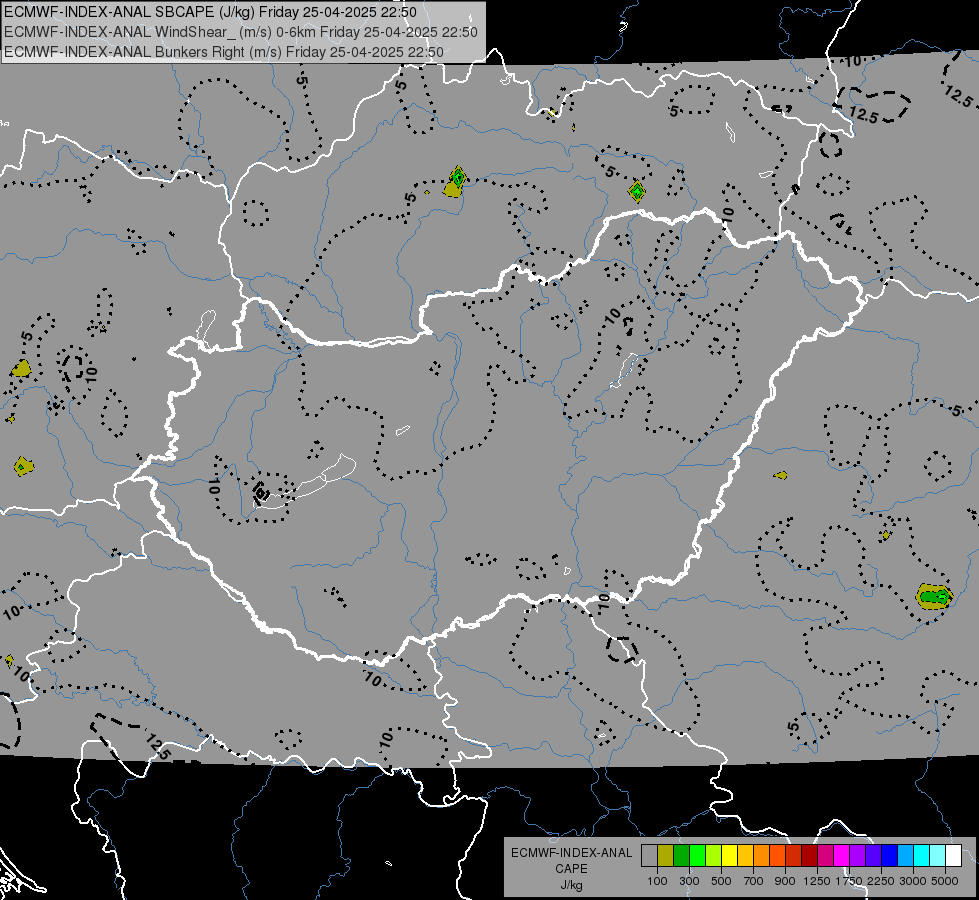This screenshot has height=900, width=979.
Task: Click the 300 legend value
Action: tap(689, 881)
